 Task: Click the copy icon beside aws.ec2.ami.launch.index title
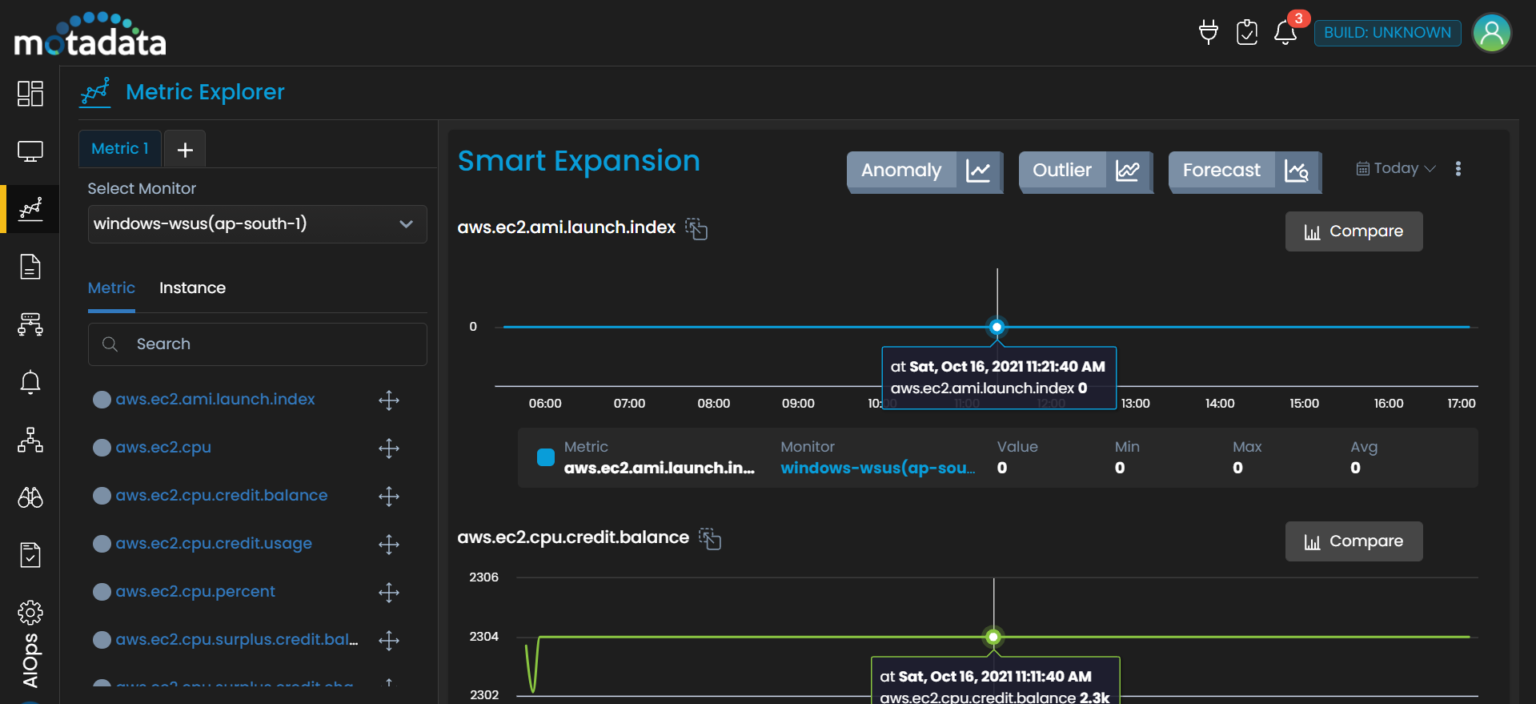pos(696,229)
